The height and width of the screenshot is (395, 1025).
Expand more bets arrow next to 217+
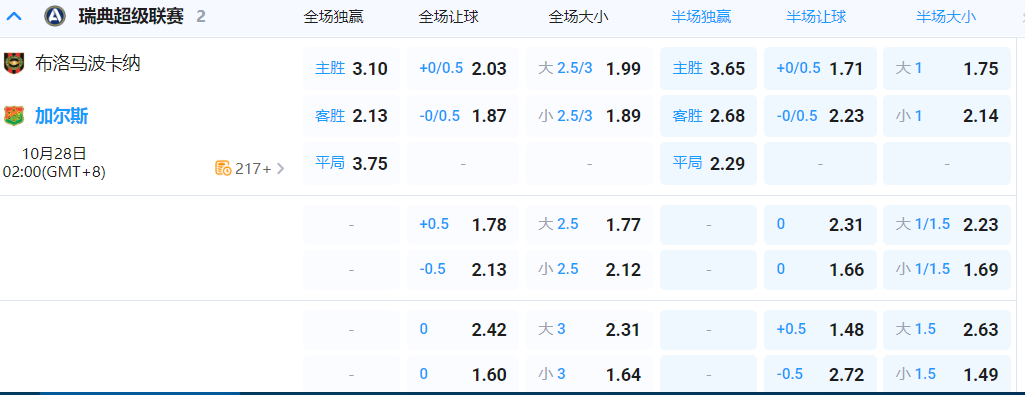pos(280,169)
